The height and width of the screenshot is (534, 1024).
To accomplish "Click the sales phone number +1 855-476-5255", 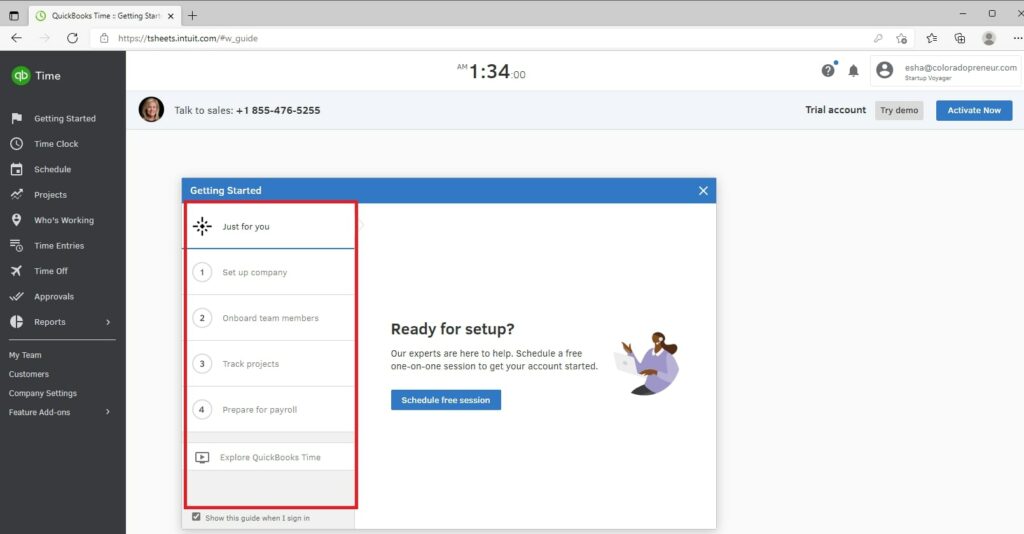I will [278, 110].
